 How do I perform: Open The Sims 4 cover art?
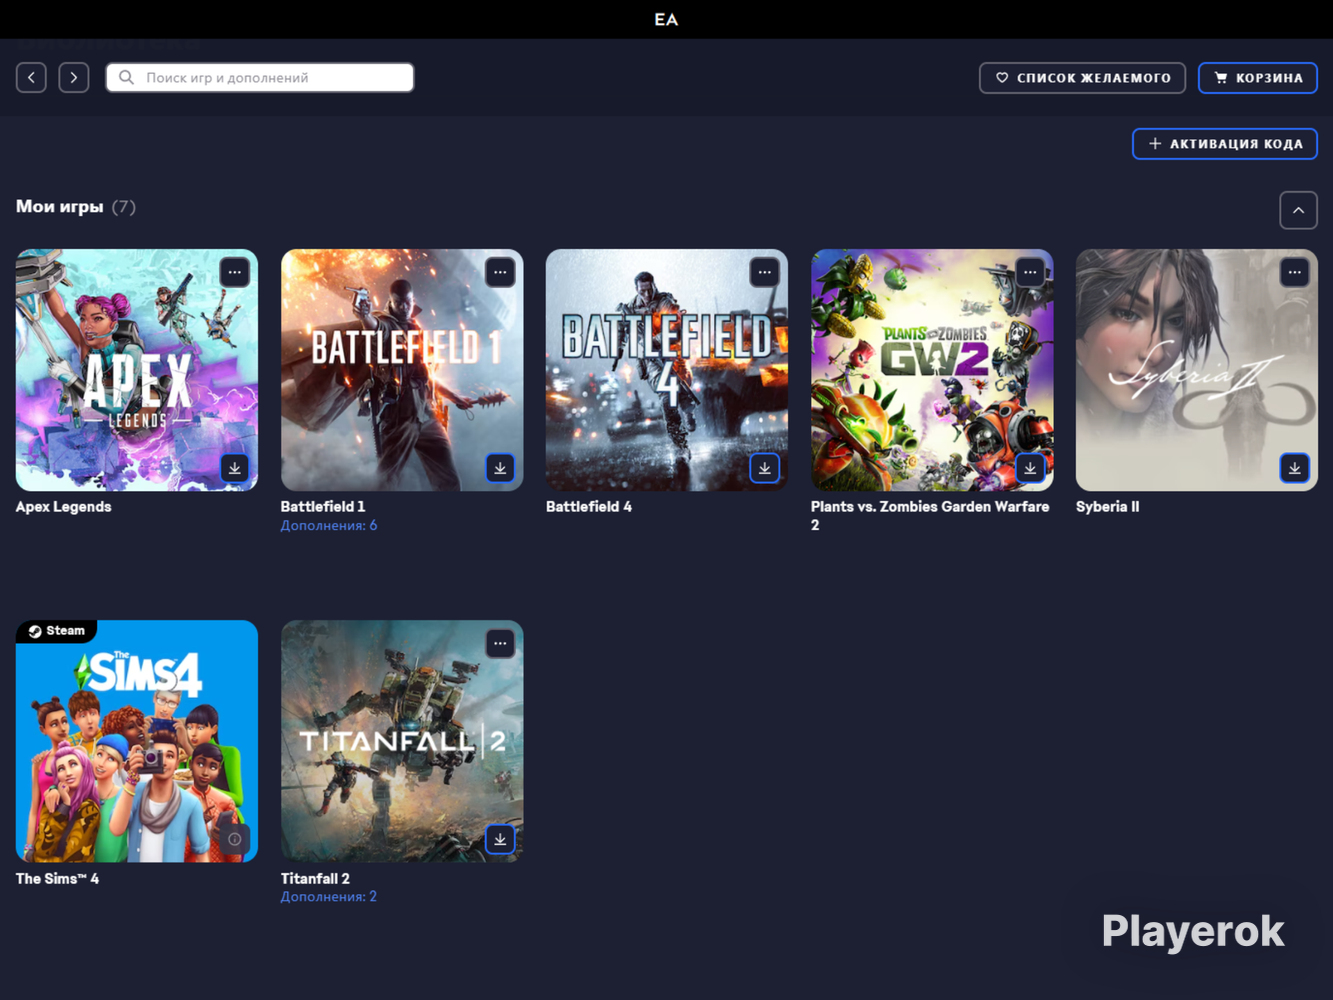coord(137,741)
